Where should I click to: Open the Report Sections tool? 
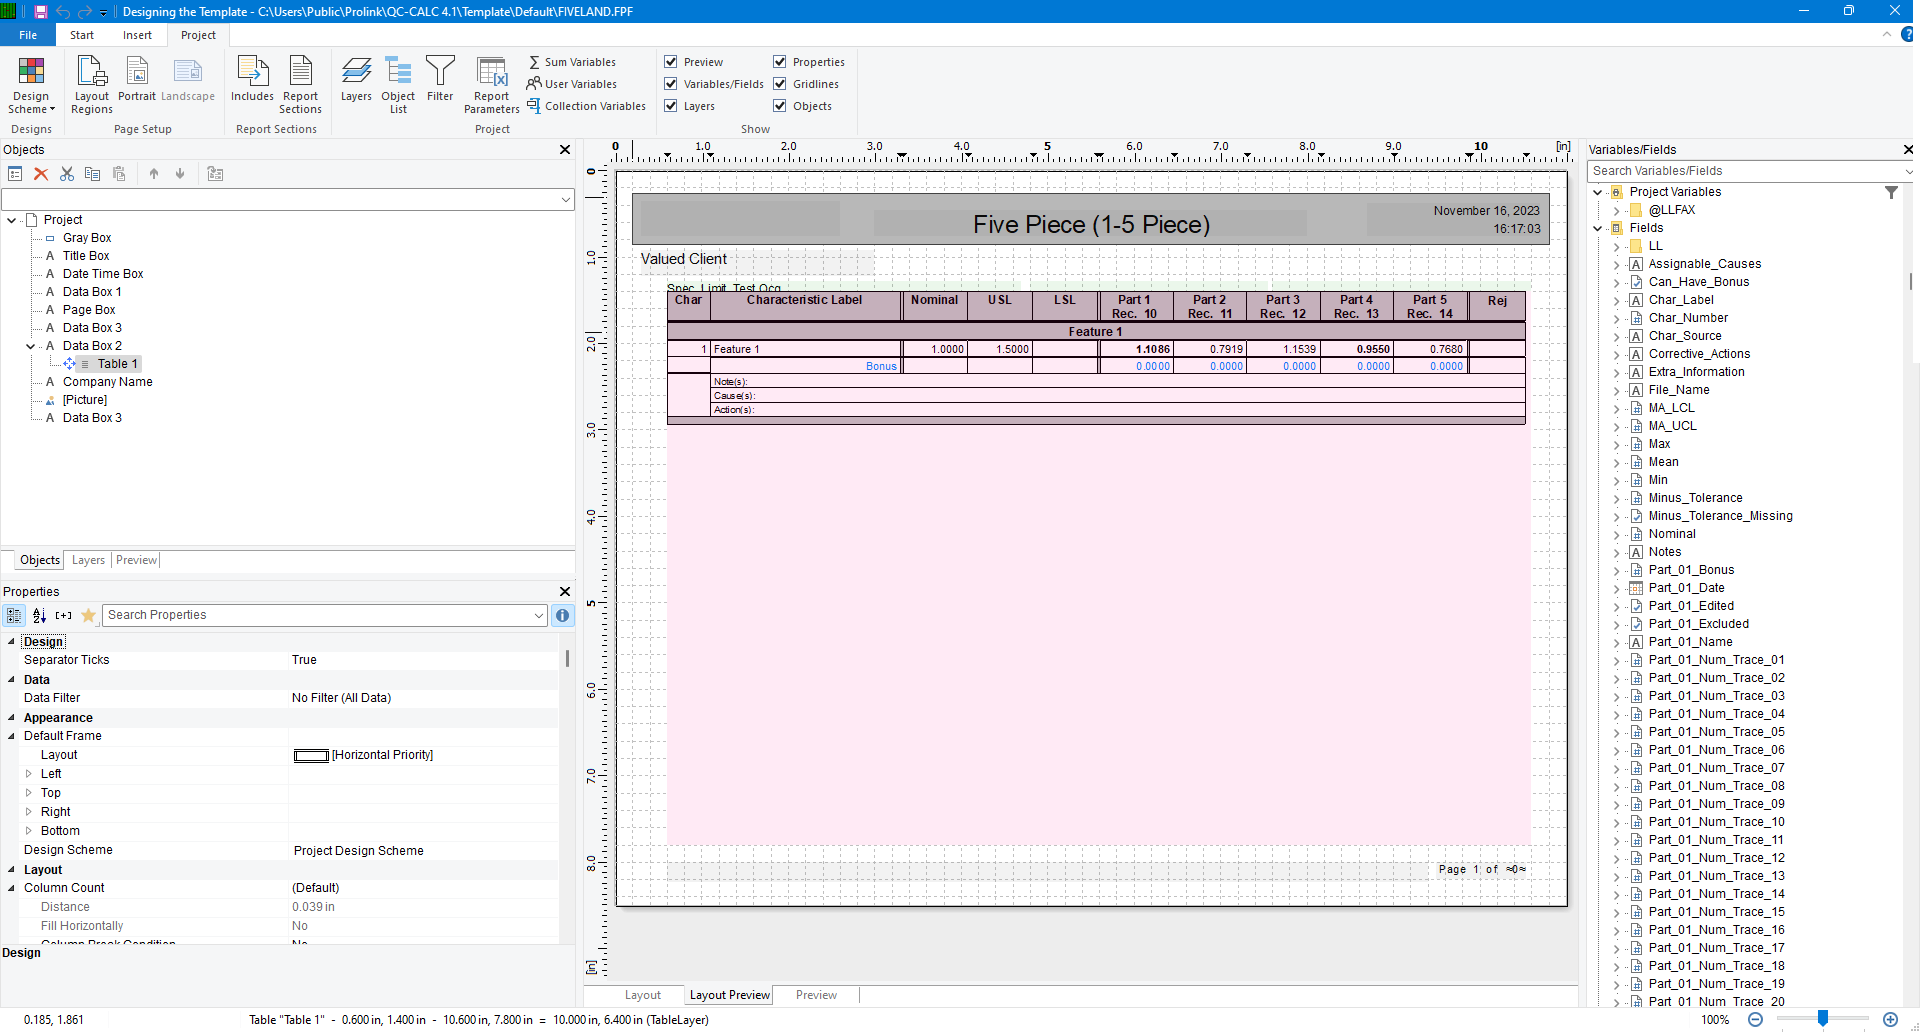pos(300,85)
